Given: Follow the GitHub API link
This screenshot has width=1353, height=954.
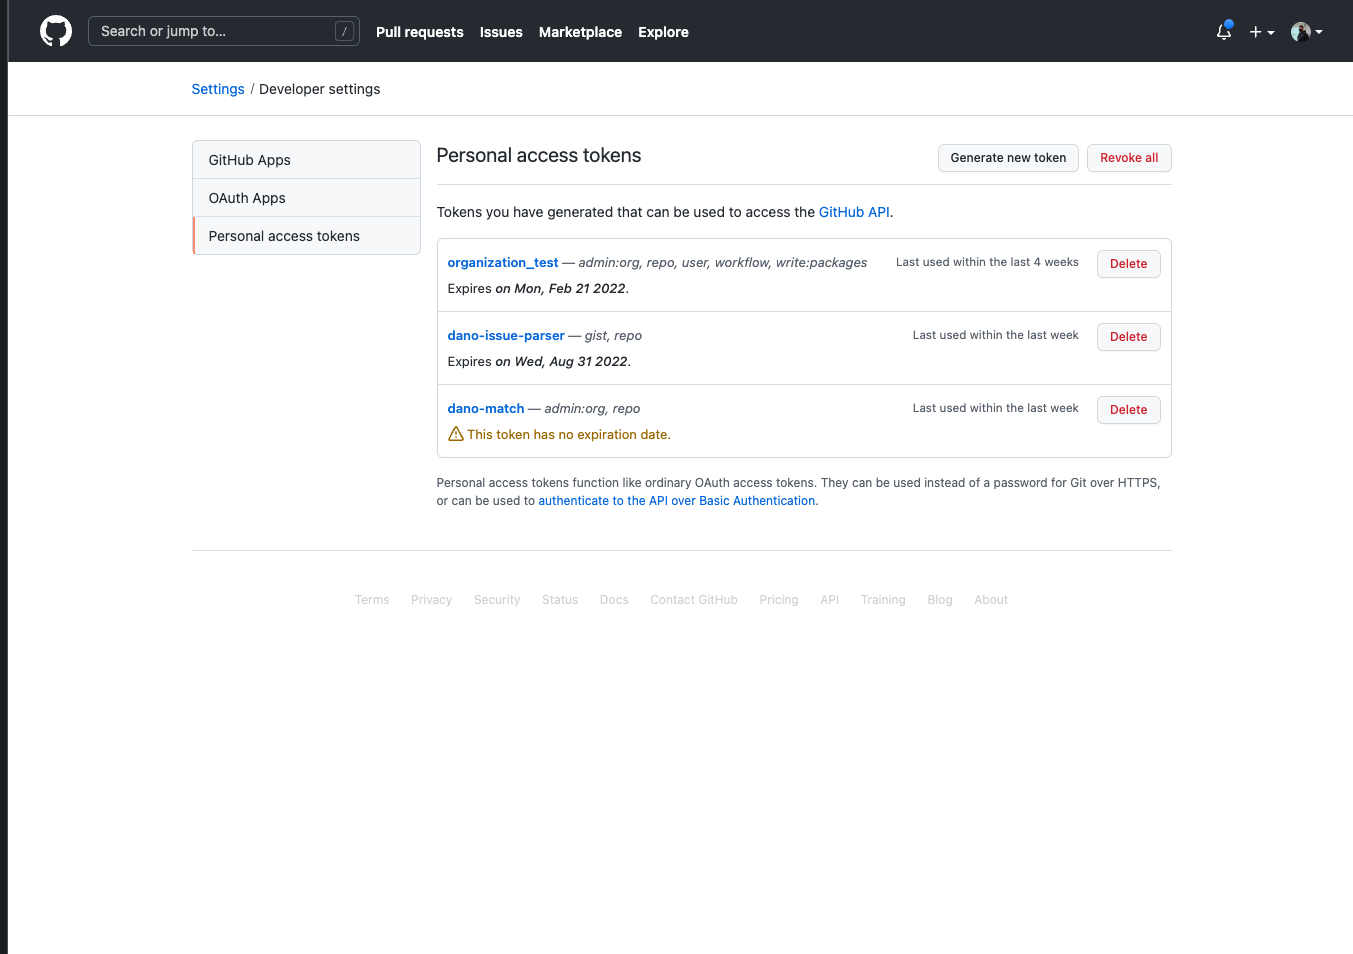Looking at the screenshot, I should pyautogui.click(x=854, y=212).
